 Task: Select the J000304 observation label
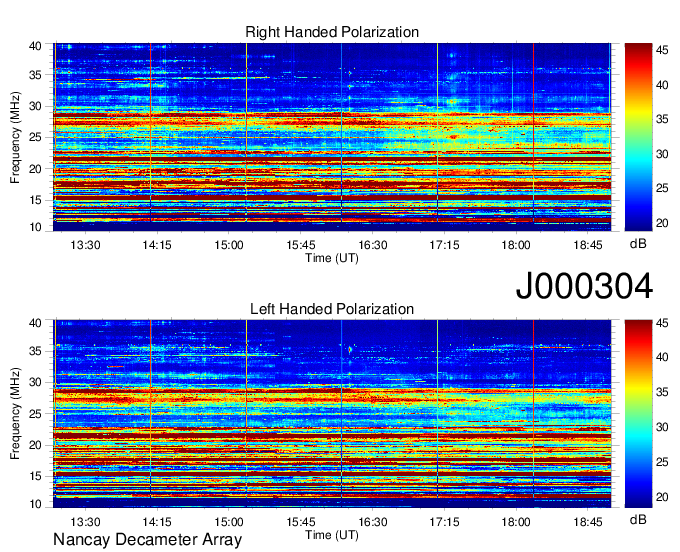click(584, 286)
